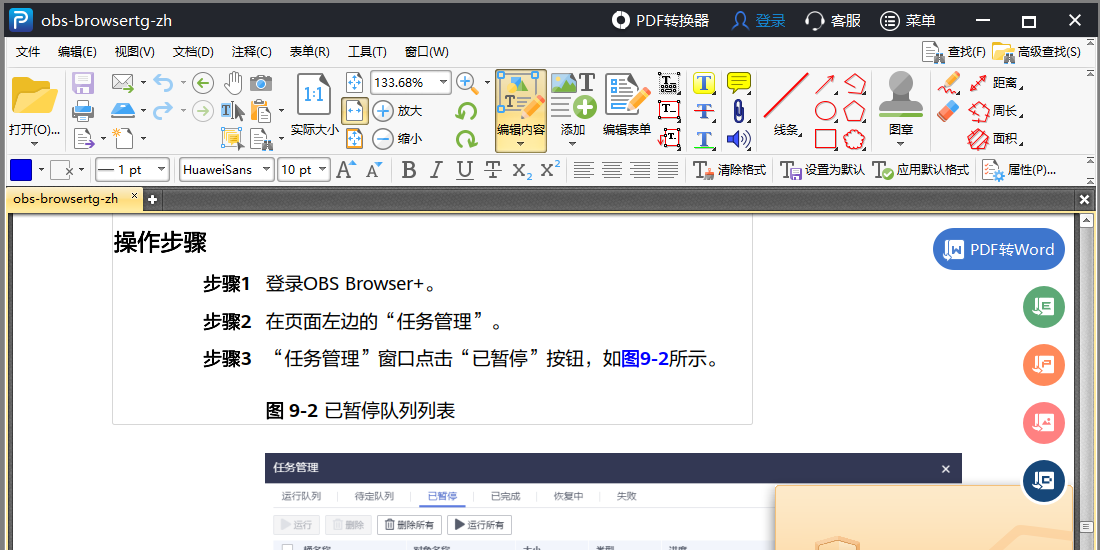The width and height of the screenshot is (1100, 550).
Task: Click the actual size 1:1 icon
Action: (314, 95)
